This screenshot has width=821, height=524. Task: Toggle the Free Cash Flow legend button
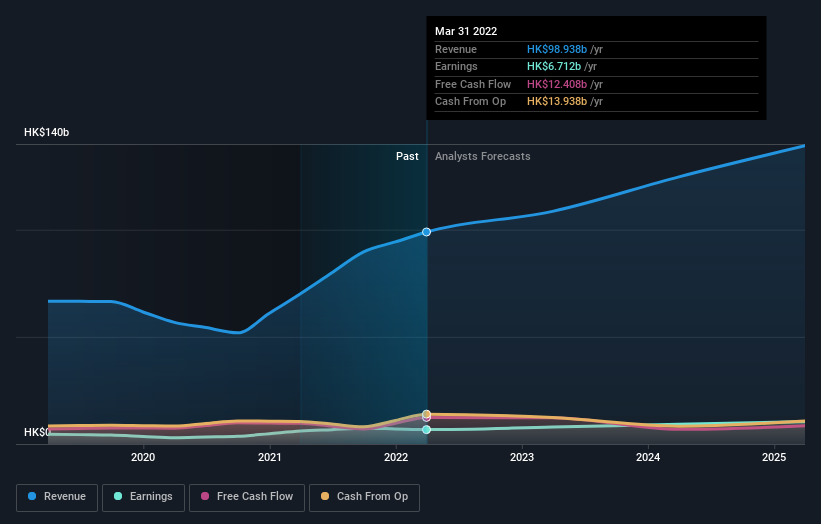(247, 497)
